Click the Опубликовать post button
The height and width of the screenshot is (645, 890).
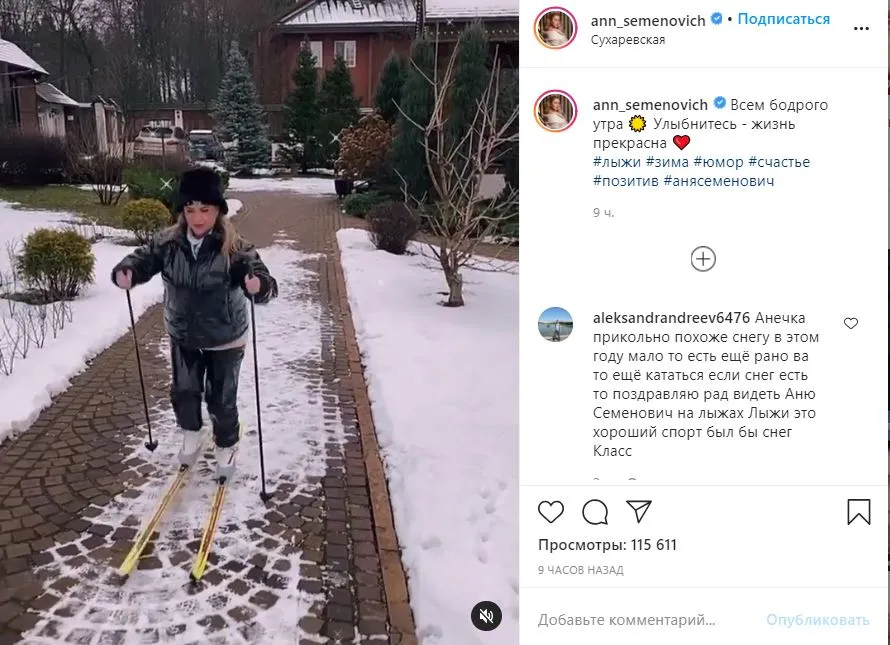click(x=817, y=619)
